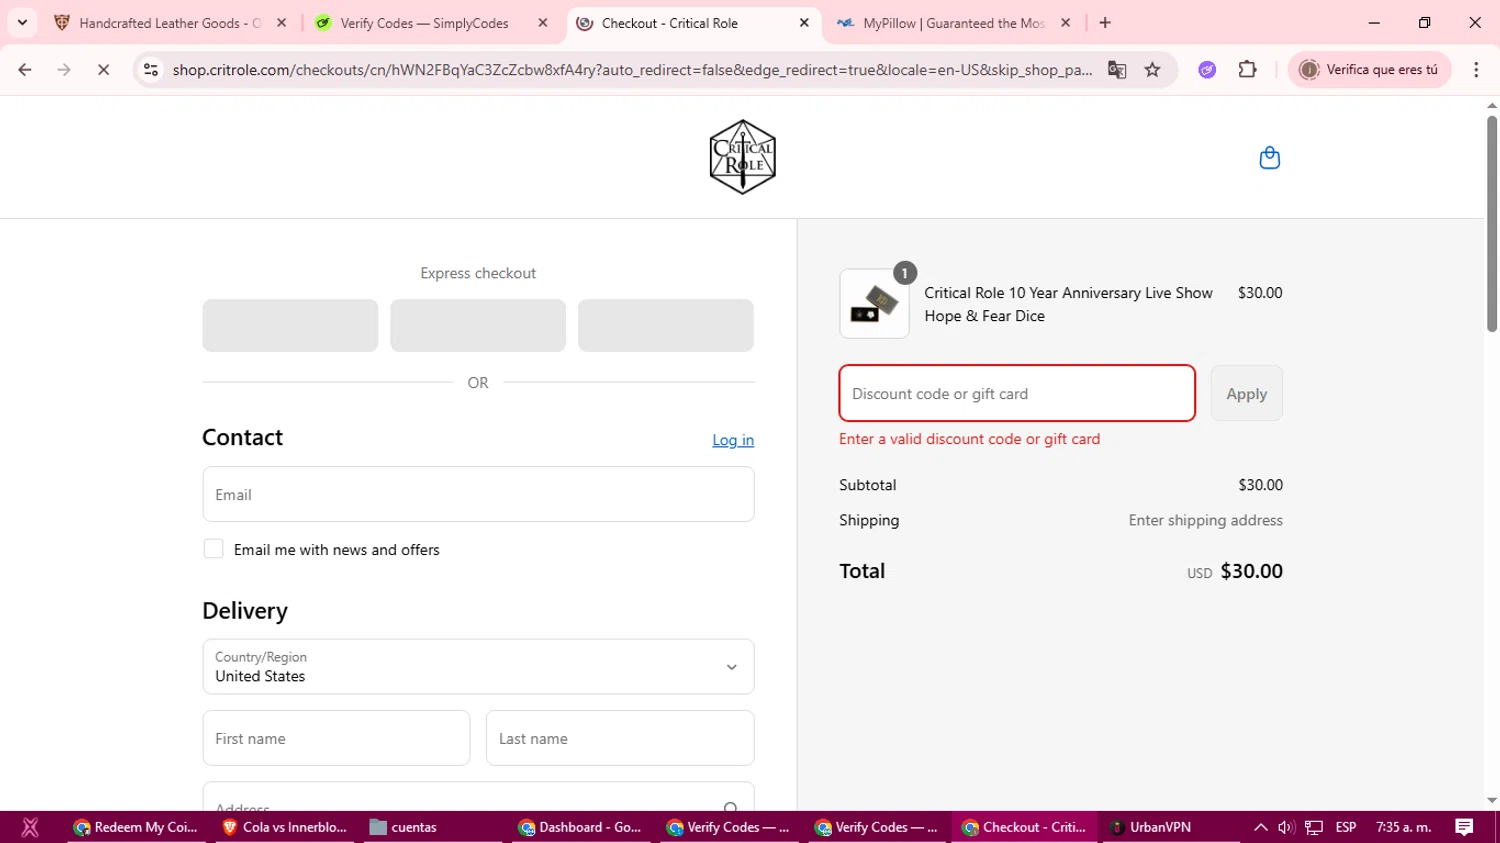Click the third Express checkout placeholder button
1500x843 pixels.
click(666, 325)
